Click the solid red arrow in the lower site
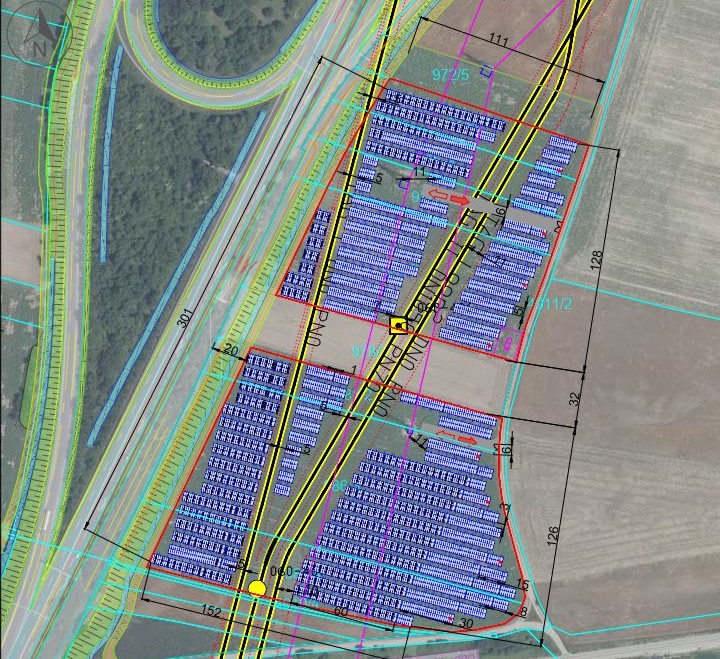 (467, 440)
